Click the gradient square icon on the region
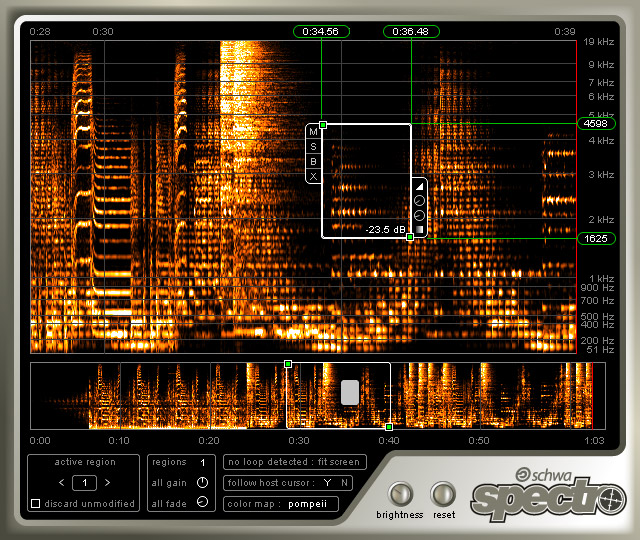The height and width of the screenshot is (540, 640). point(420,230)
